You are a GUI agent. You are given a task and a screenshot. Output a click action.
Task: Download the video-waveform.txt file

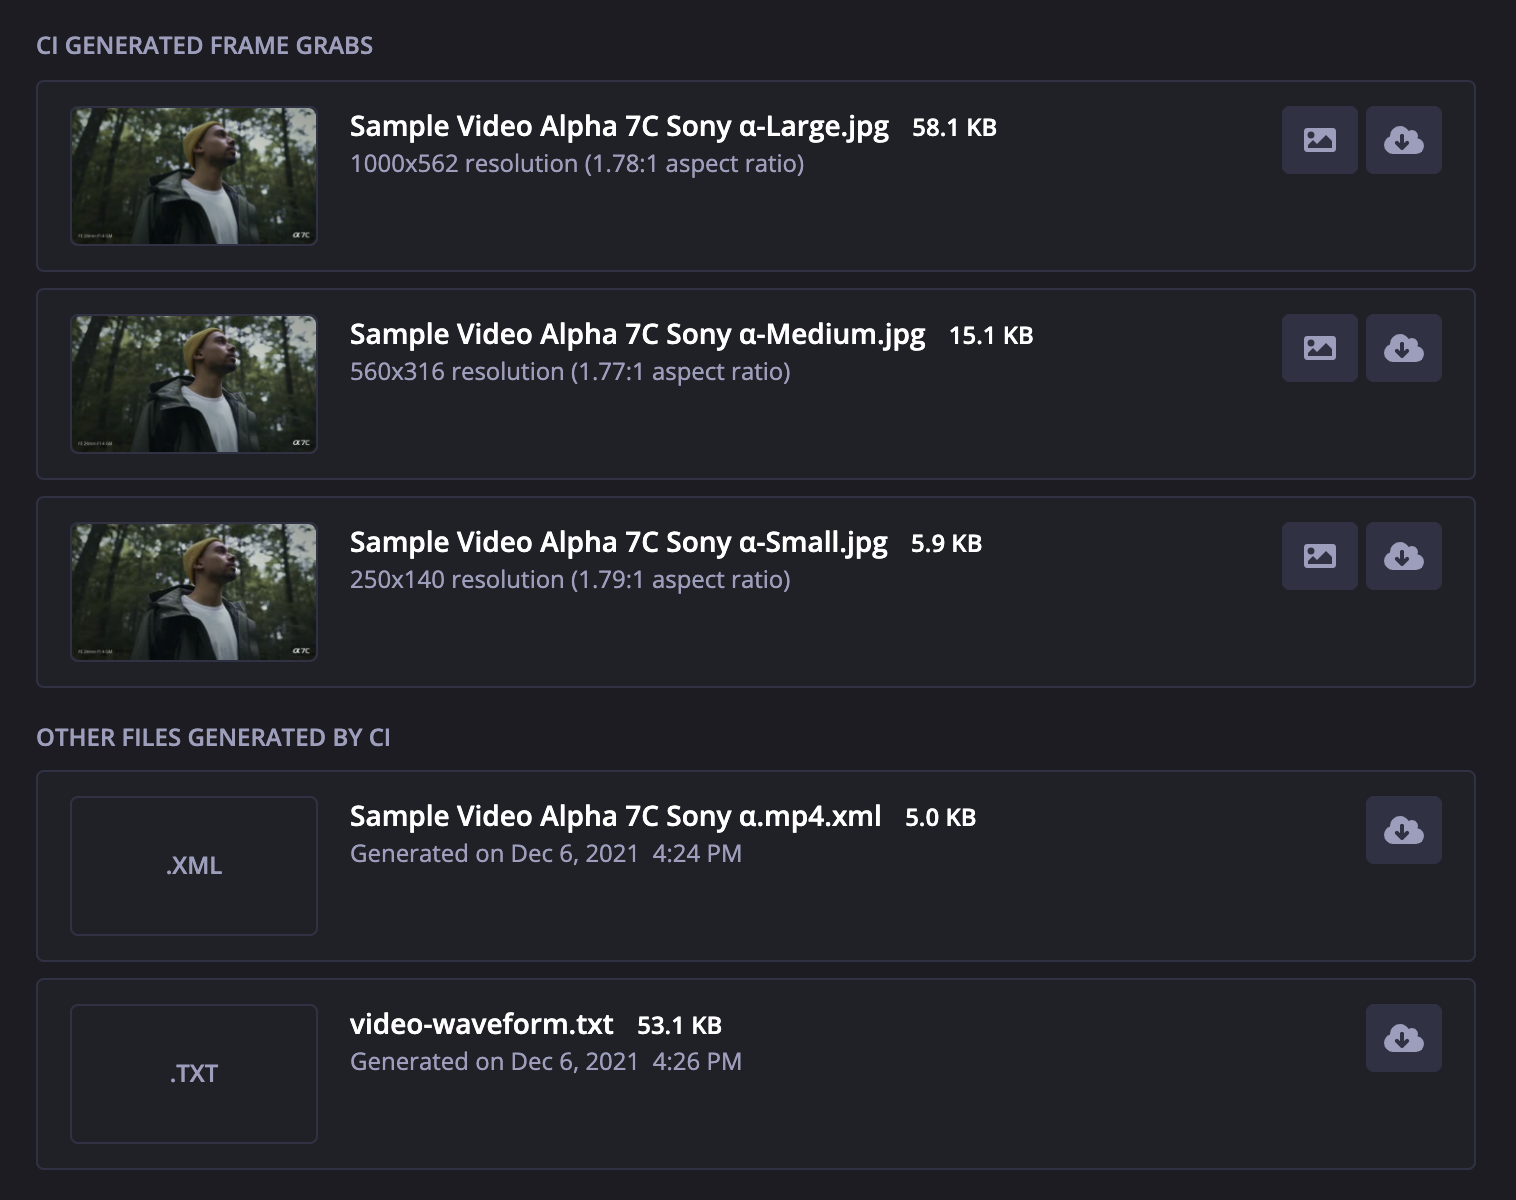pyautogui.click(x=1403, y=1038)
